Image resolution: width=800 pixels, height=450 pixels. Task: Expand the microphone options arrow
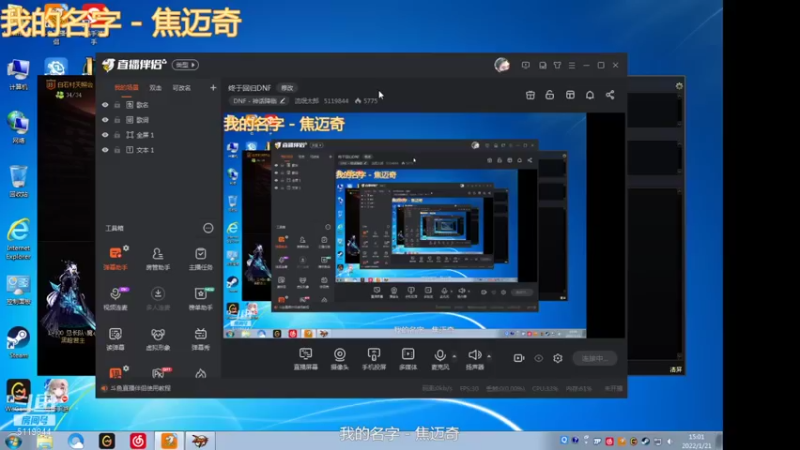pyautogui.click(x=454, y=356)
